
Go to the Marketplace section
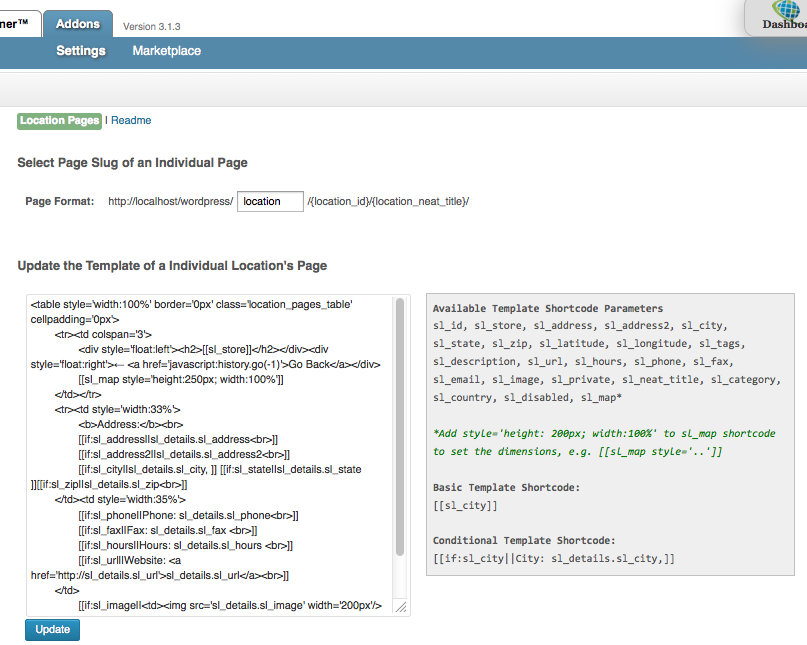click(166, 51)
